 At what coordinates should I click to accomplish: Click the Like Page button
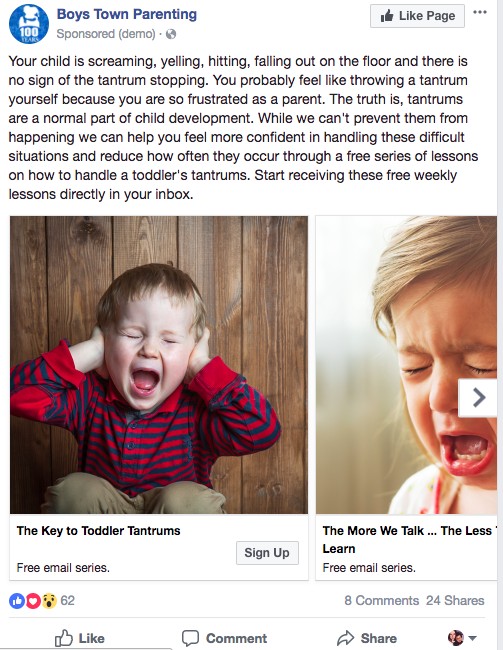tap(417, 16)
